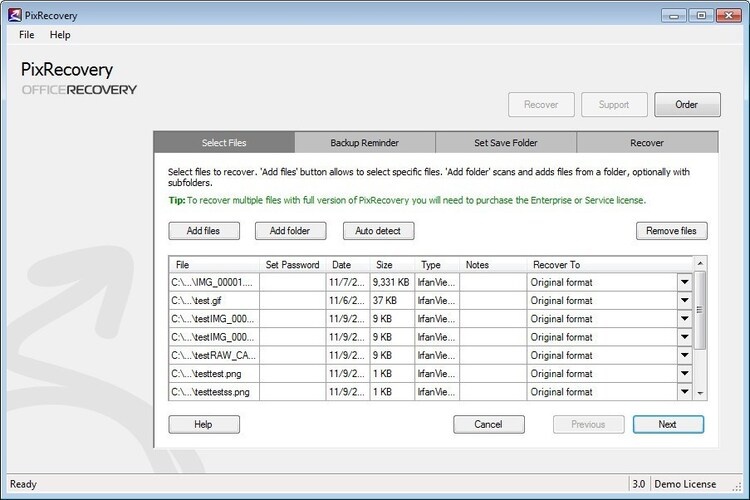Expand Recover To dropdown for testRAW_CA file

point(685,355)
